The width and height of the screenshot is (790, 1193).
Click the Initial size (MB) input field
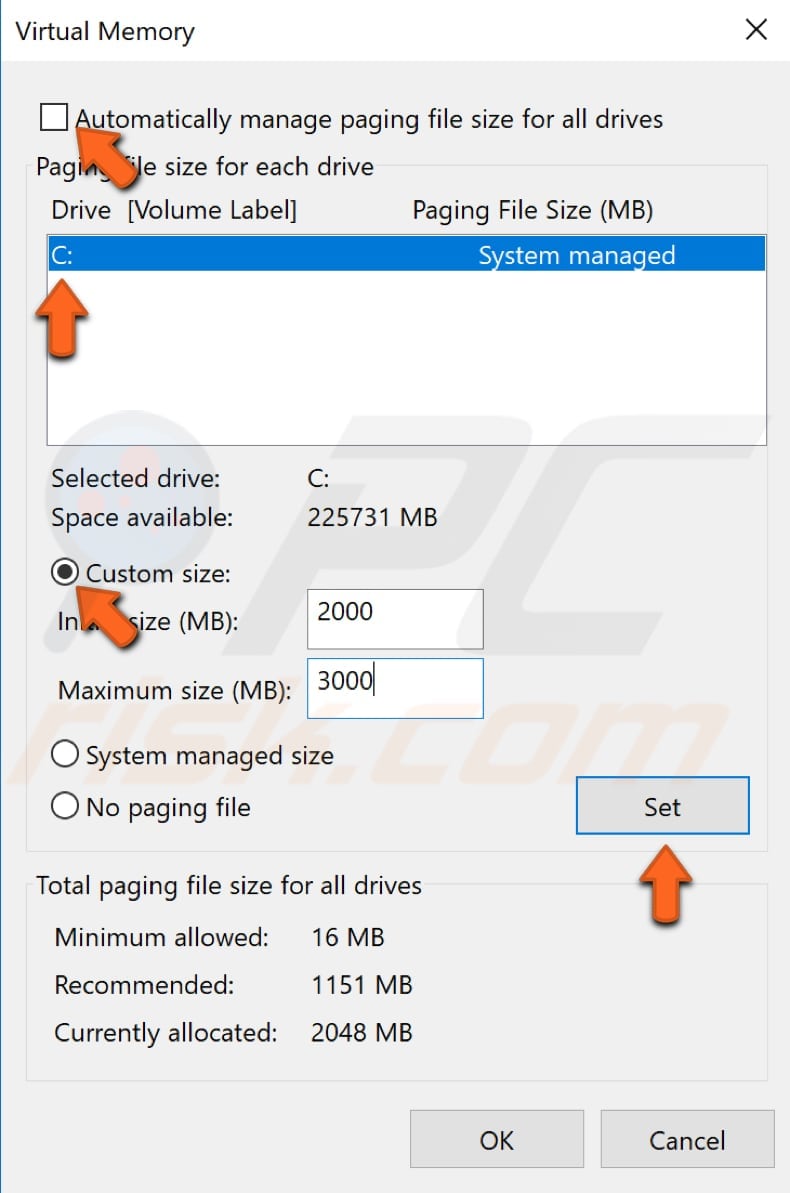tap(395, 619)
